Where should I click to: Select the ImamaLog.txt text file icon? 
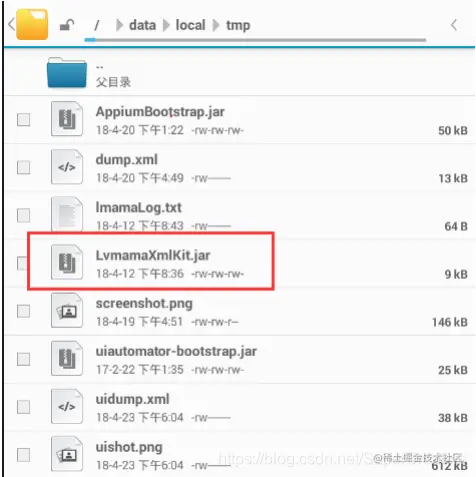[67, 214]
